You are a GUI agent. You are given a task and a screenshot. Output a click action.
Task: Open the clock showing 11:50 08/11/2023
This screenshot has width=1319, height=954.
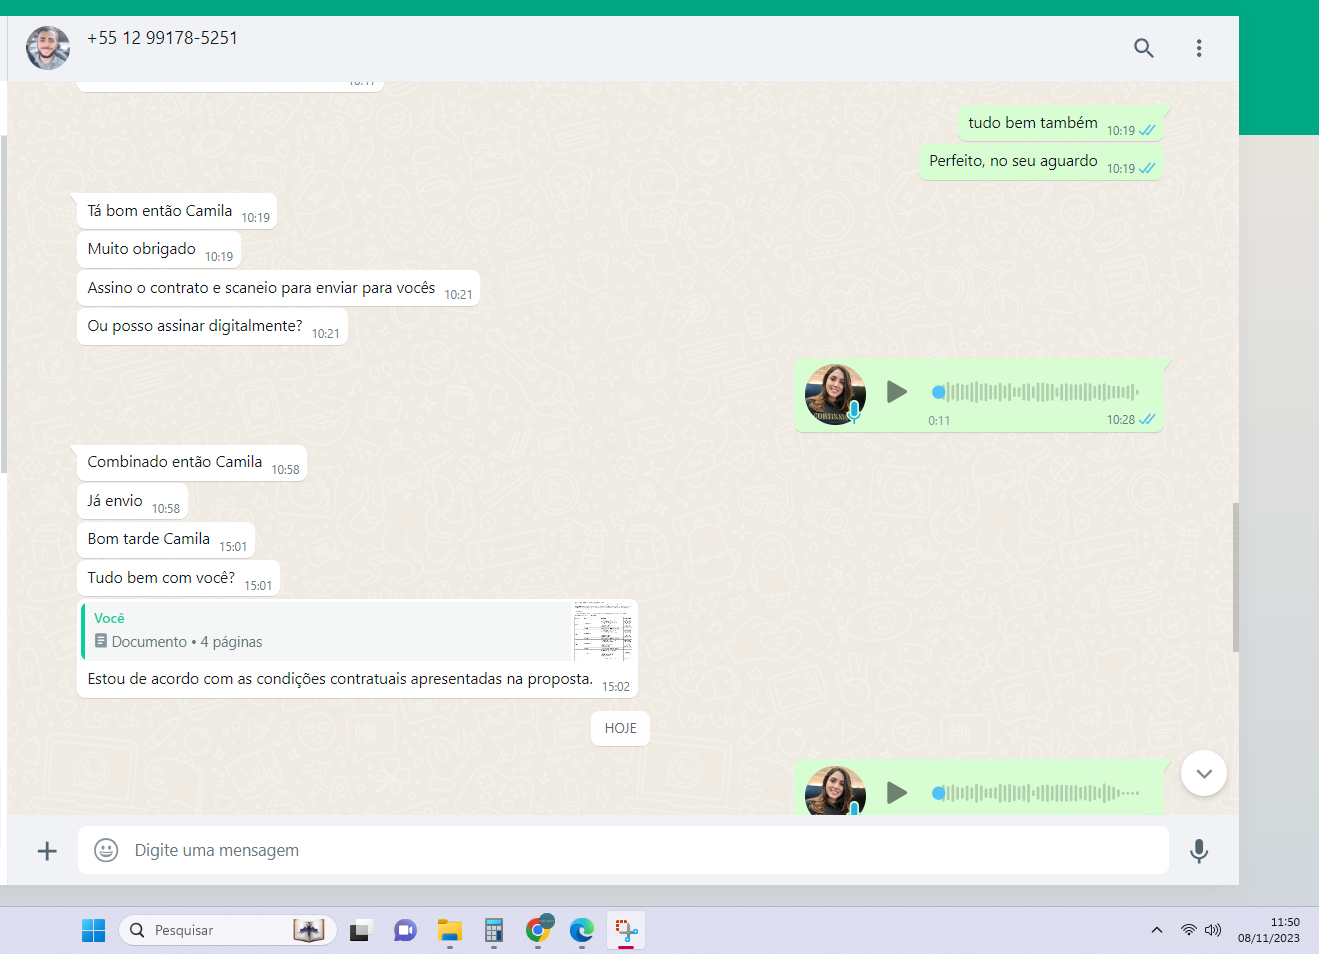pos(1269,930)
